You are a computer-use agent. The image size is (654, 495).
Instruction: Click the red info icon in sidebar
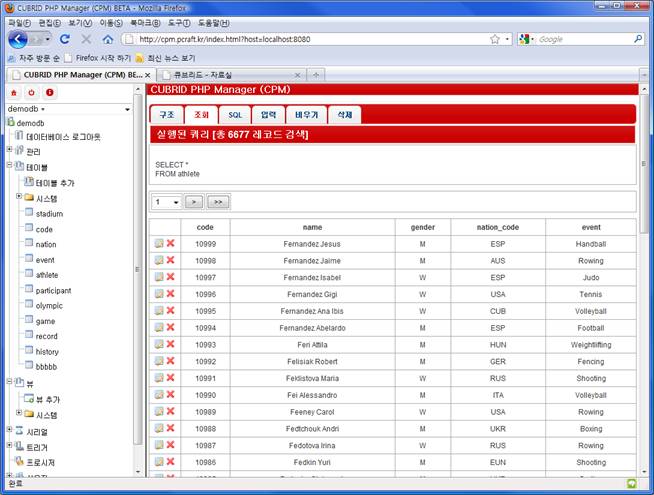(x=50, y=93)
